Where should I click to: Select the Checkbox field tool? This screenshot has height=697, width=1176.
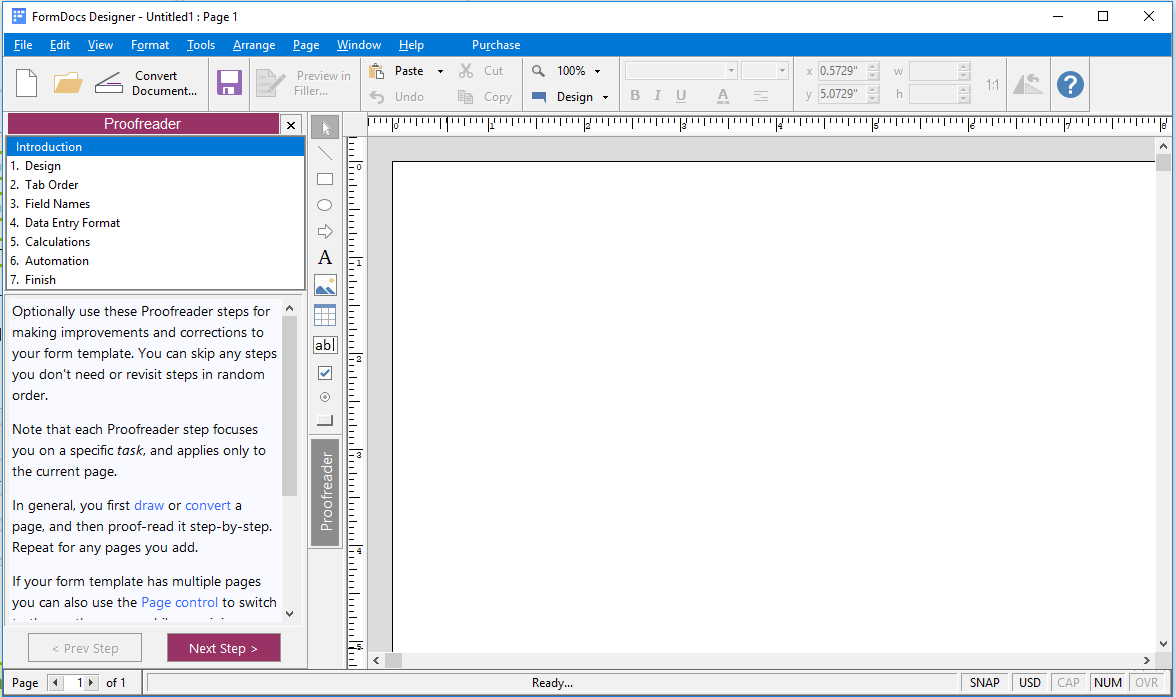tap(325, 373)
